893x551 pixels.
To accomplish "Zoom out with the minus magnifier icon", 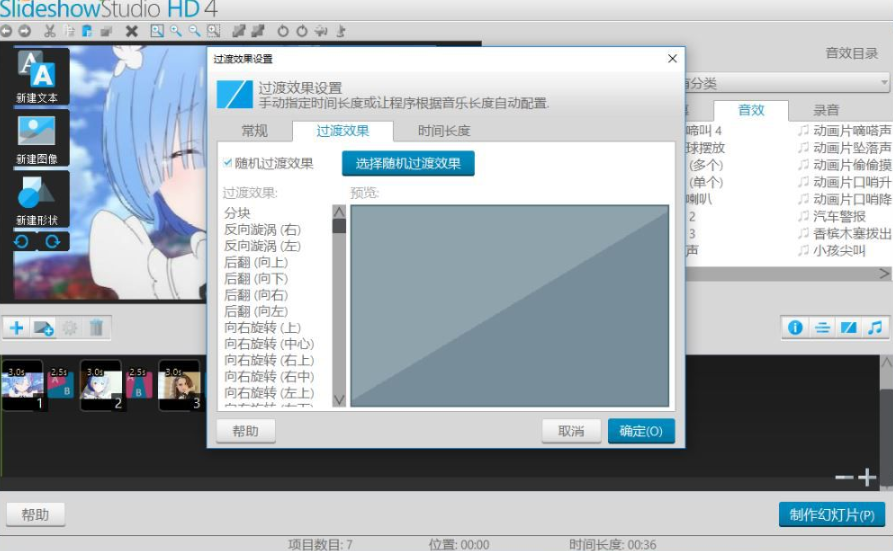I will point(195,31).
